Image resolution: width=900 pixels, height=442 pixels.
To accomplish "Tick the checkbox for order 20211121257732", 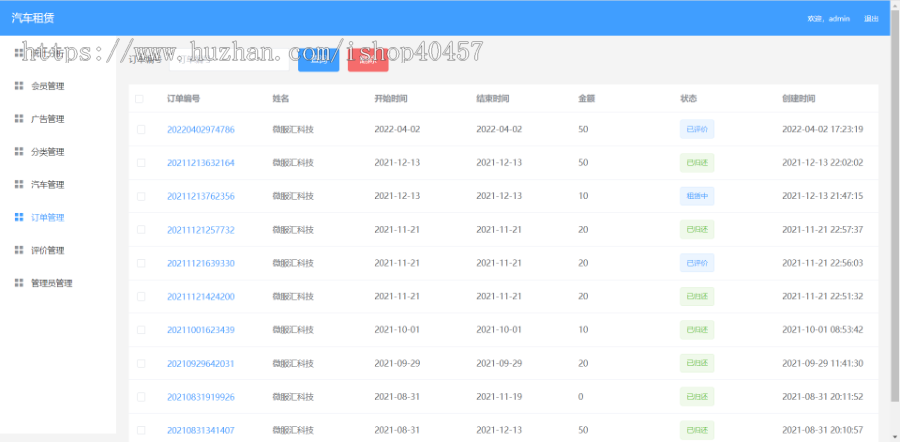I will pyautogui.click(x=141, y=230).
